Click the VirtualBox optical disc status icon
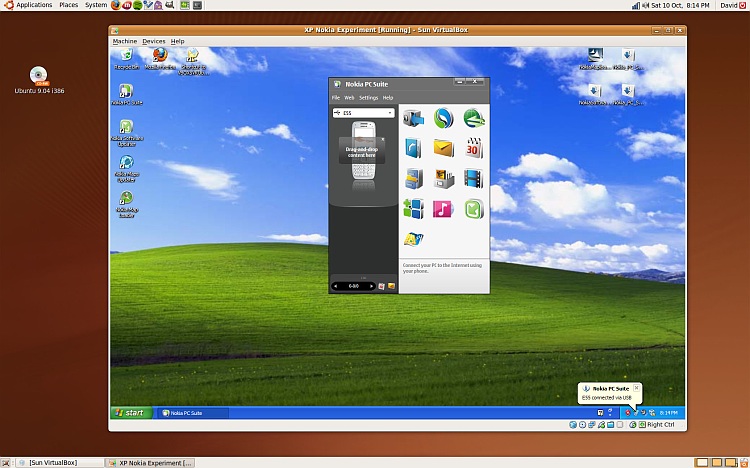Screen dimensions: 750x468 (x=582, y=424)
